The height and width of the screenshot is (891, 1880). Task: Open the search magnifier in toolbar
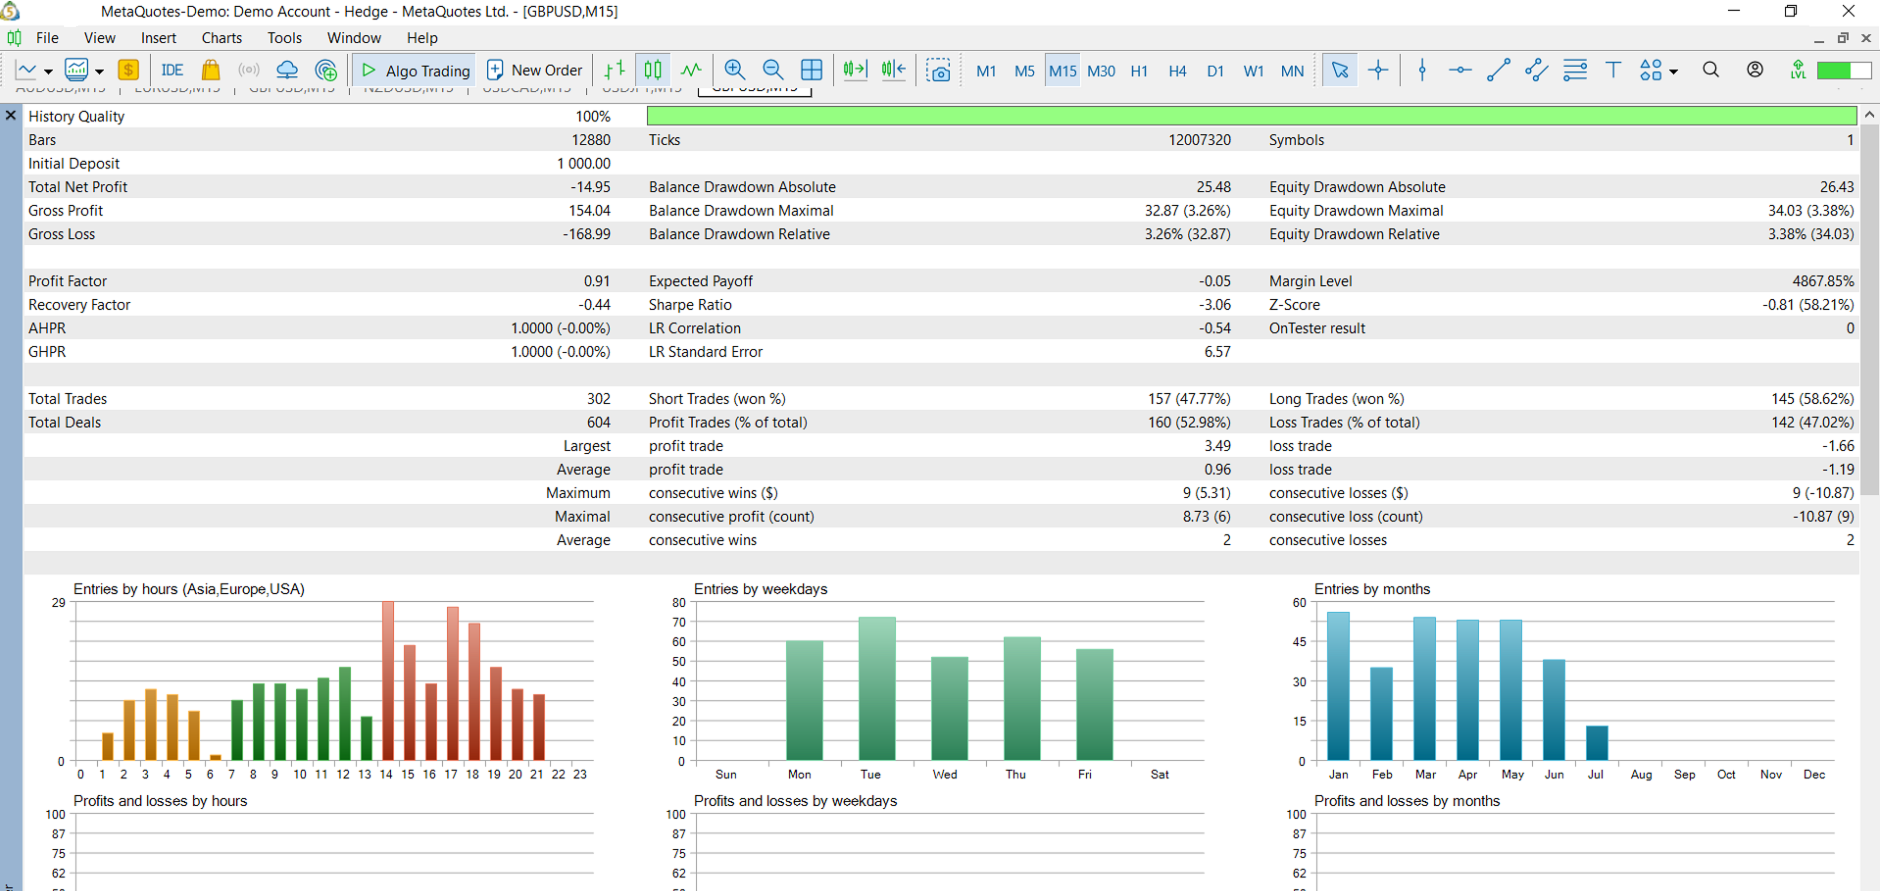click(1711, 70)
